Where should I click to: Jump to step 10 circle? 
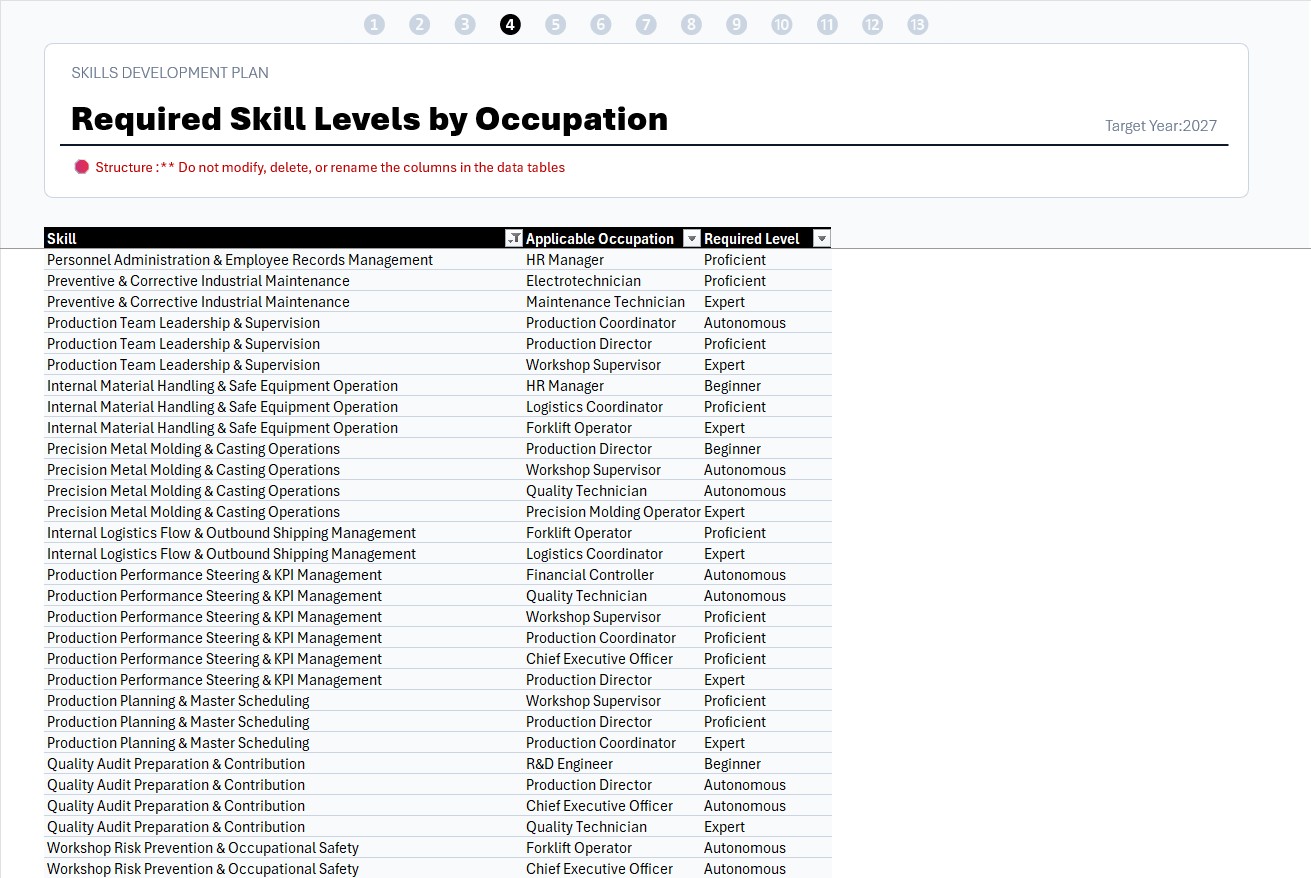point(782,25)
